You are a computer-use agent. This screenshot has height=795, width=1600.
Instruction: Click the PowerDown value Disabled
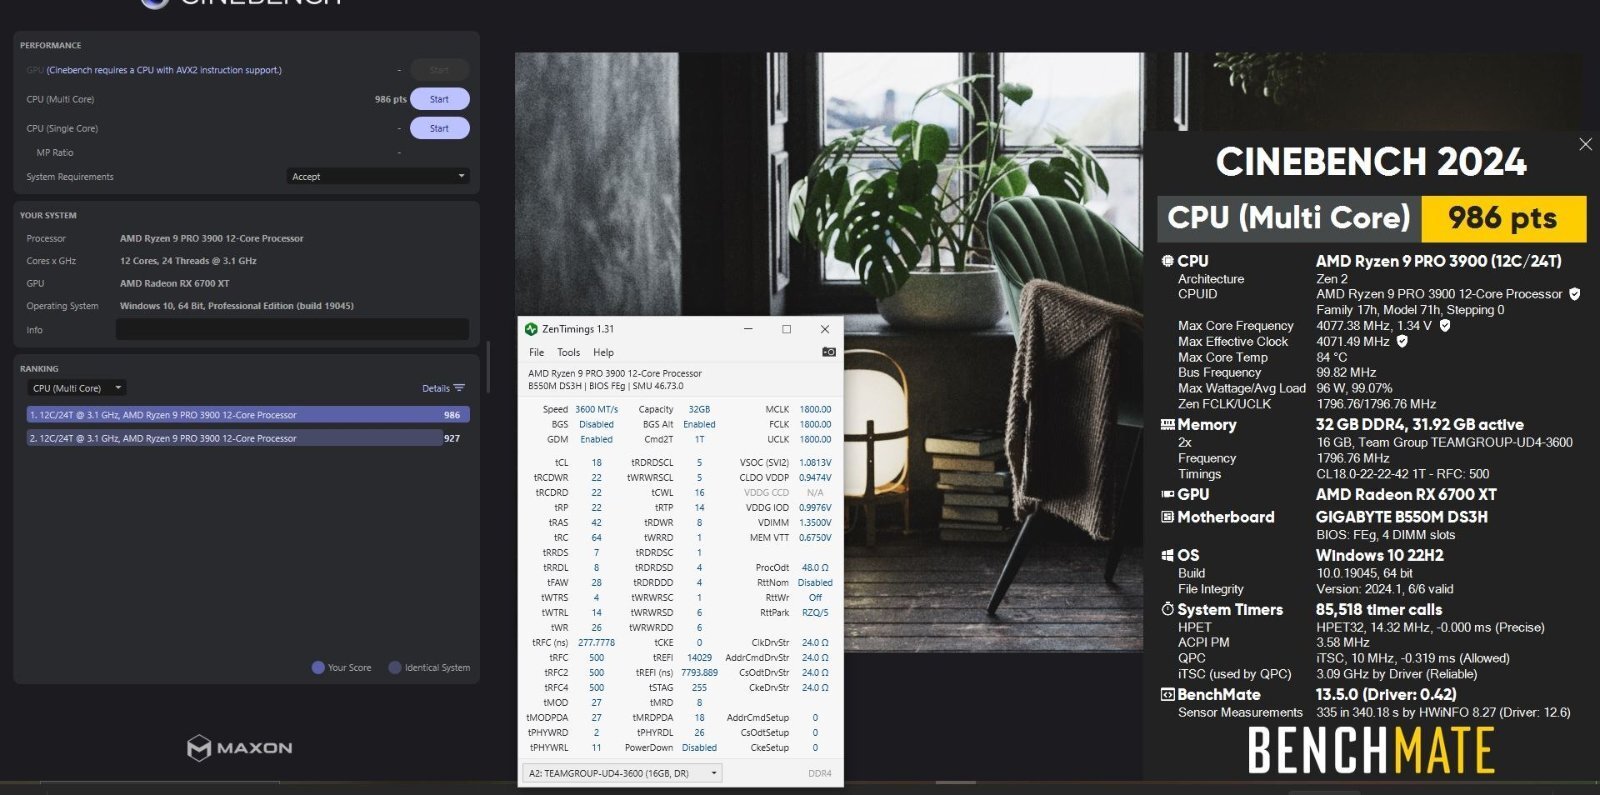699,748
